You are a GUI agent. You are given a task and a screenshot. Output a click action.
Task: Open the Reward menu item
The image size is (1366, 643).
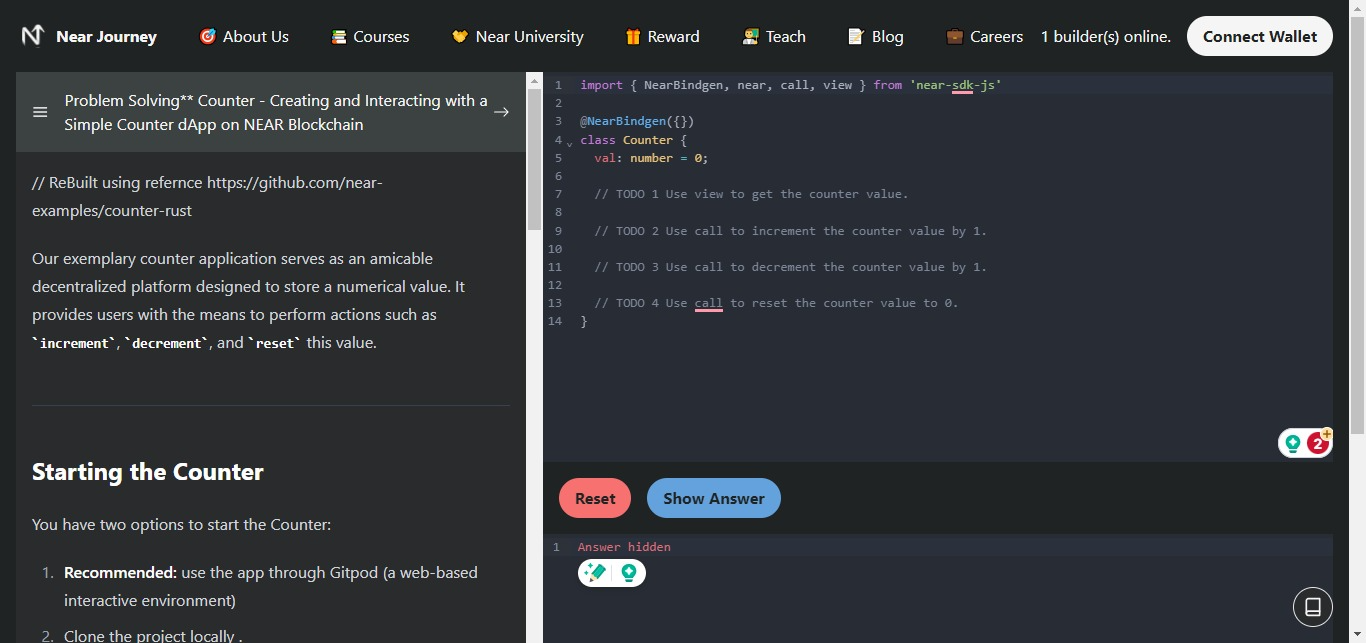click(662, 36)
